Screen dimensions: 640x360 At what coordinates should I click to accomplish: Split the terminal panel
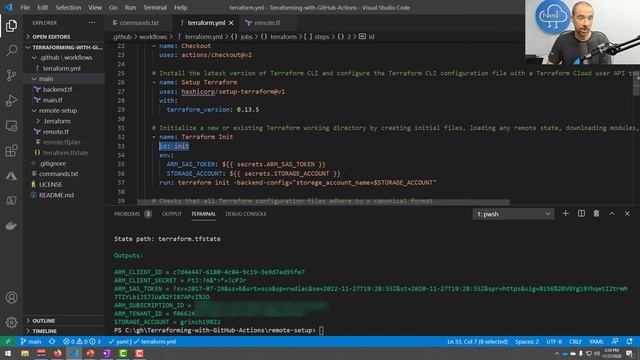tap(581, 213)
